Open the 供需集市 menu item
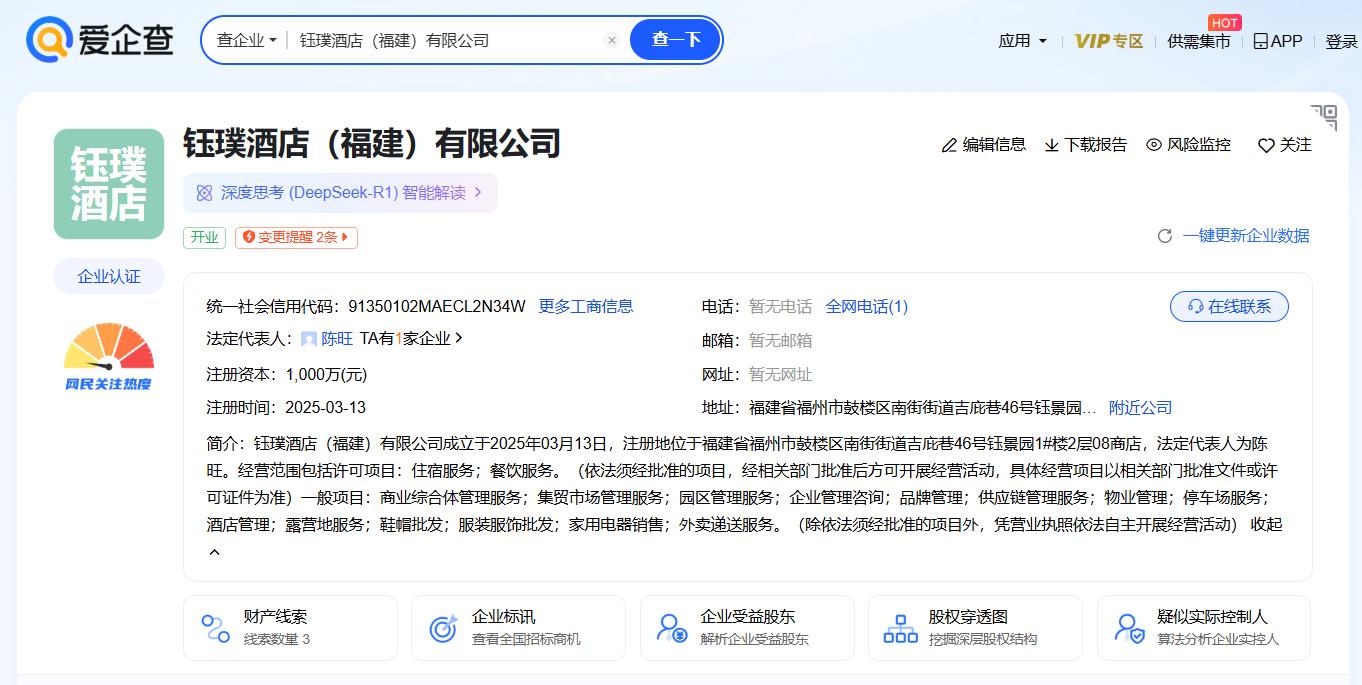This screenshot has width=1362, height=685. [1199, 41]
